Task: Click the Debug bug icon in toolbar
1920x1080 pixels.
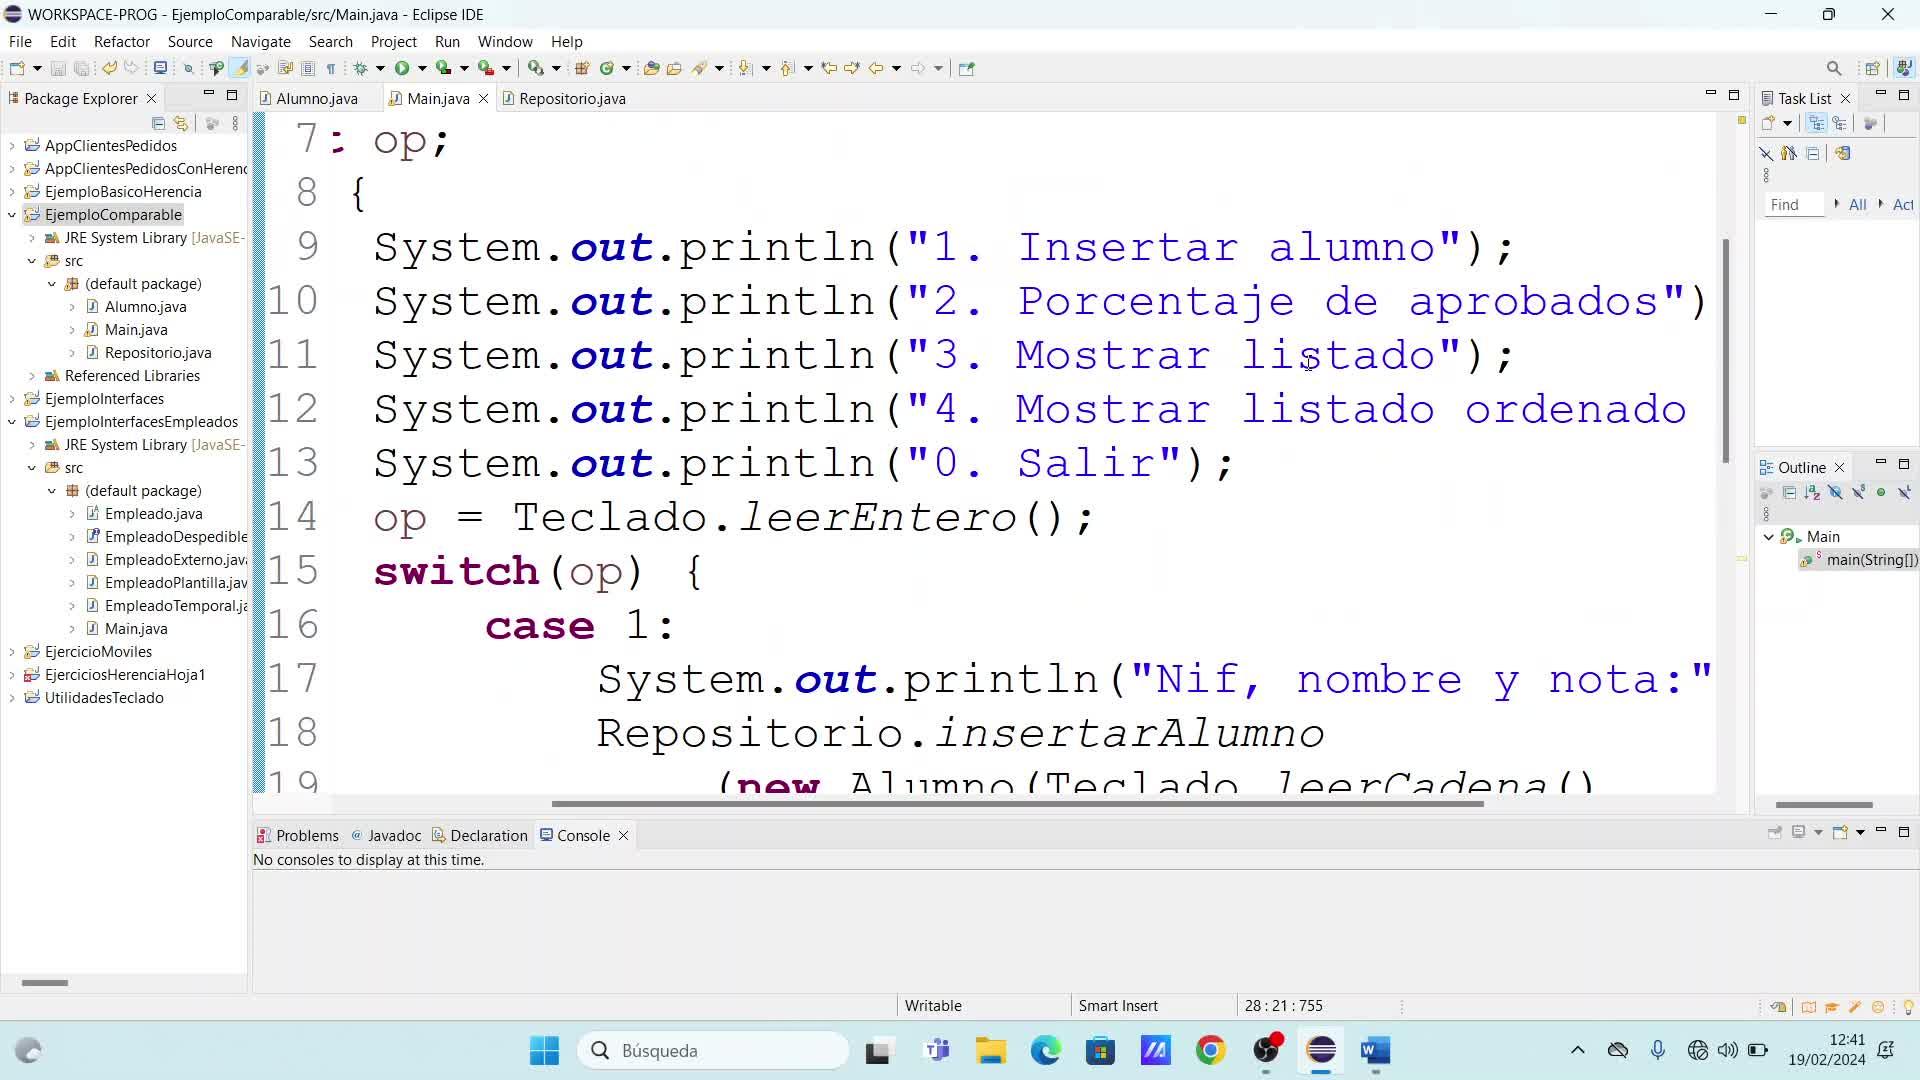Action: click(361, 68)
